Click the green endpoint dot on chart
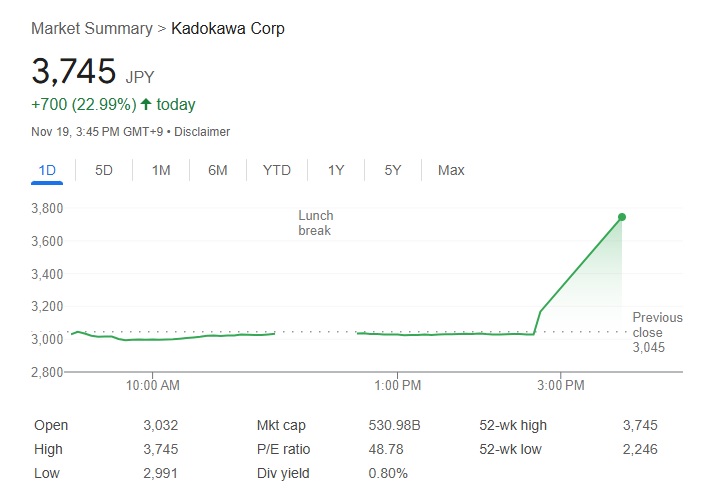The height and width of the screenshot is (494, 723). pyautogui.click(x=622, y=217)
